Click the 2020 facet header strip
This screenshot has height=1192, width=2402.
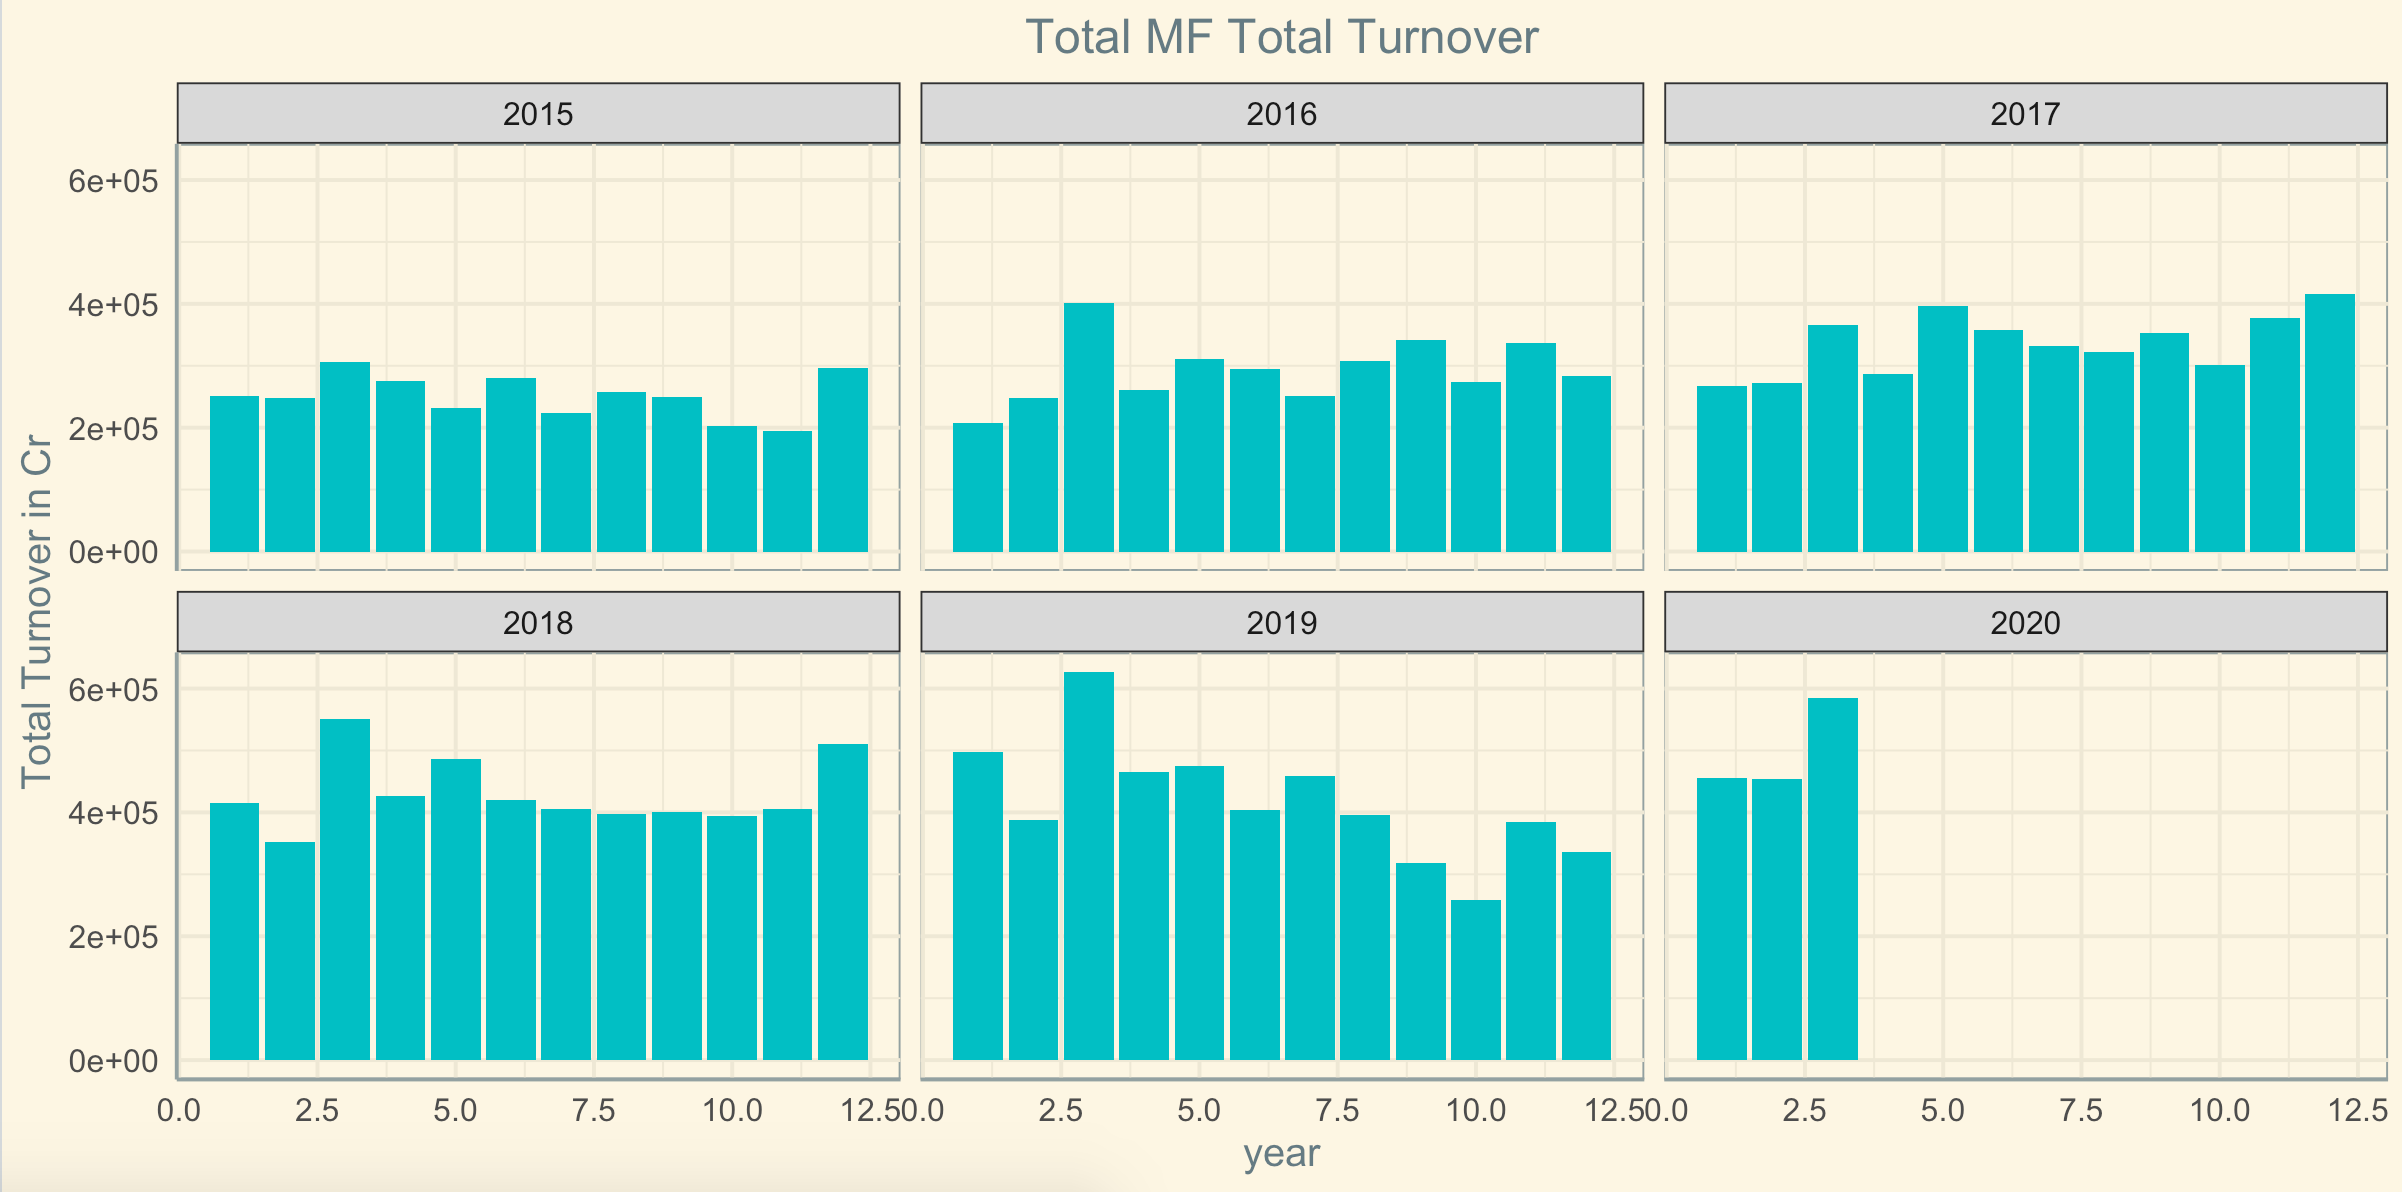tap(2025, 623)
